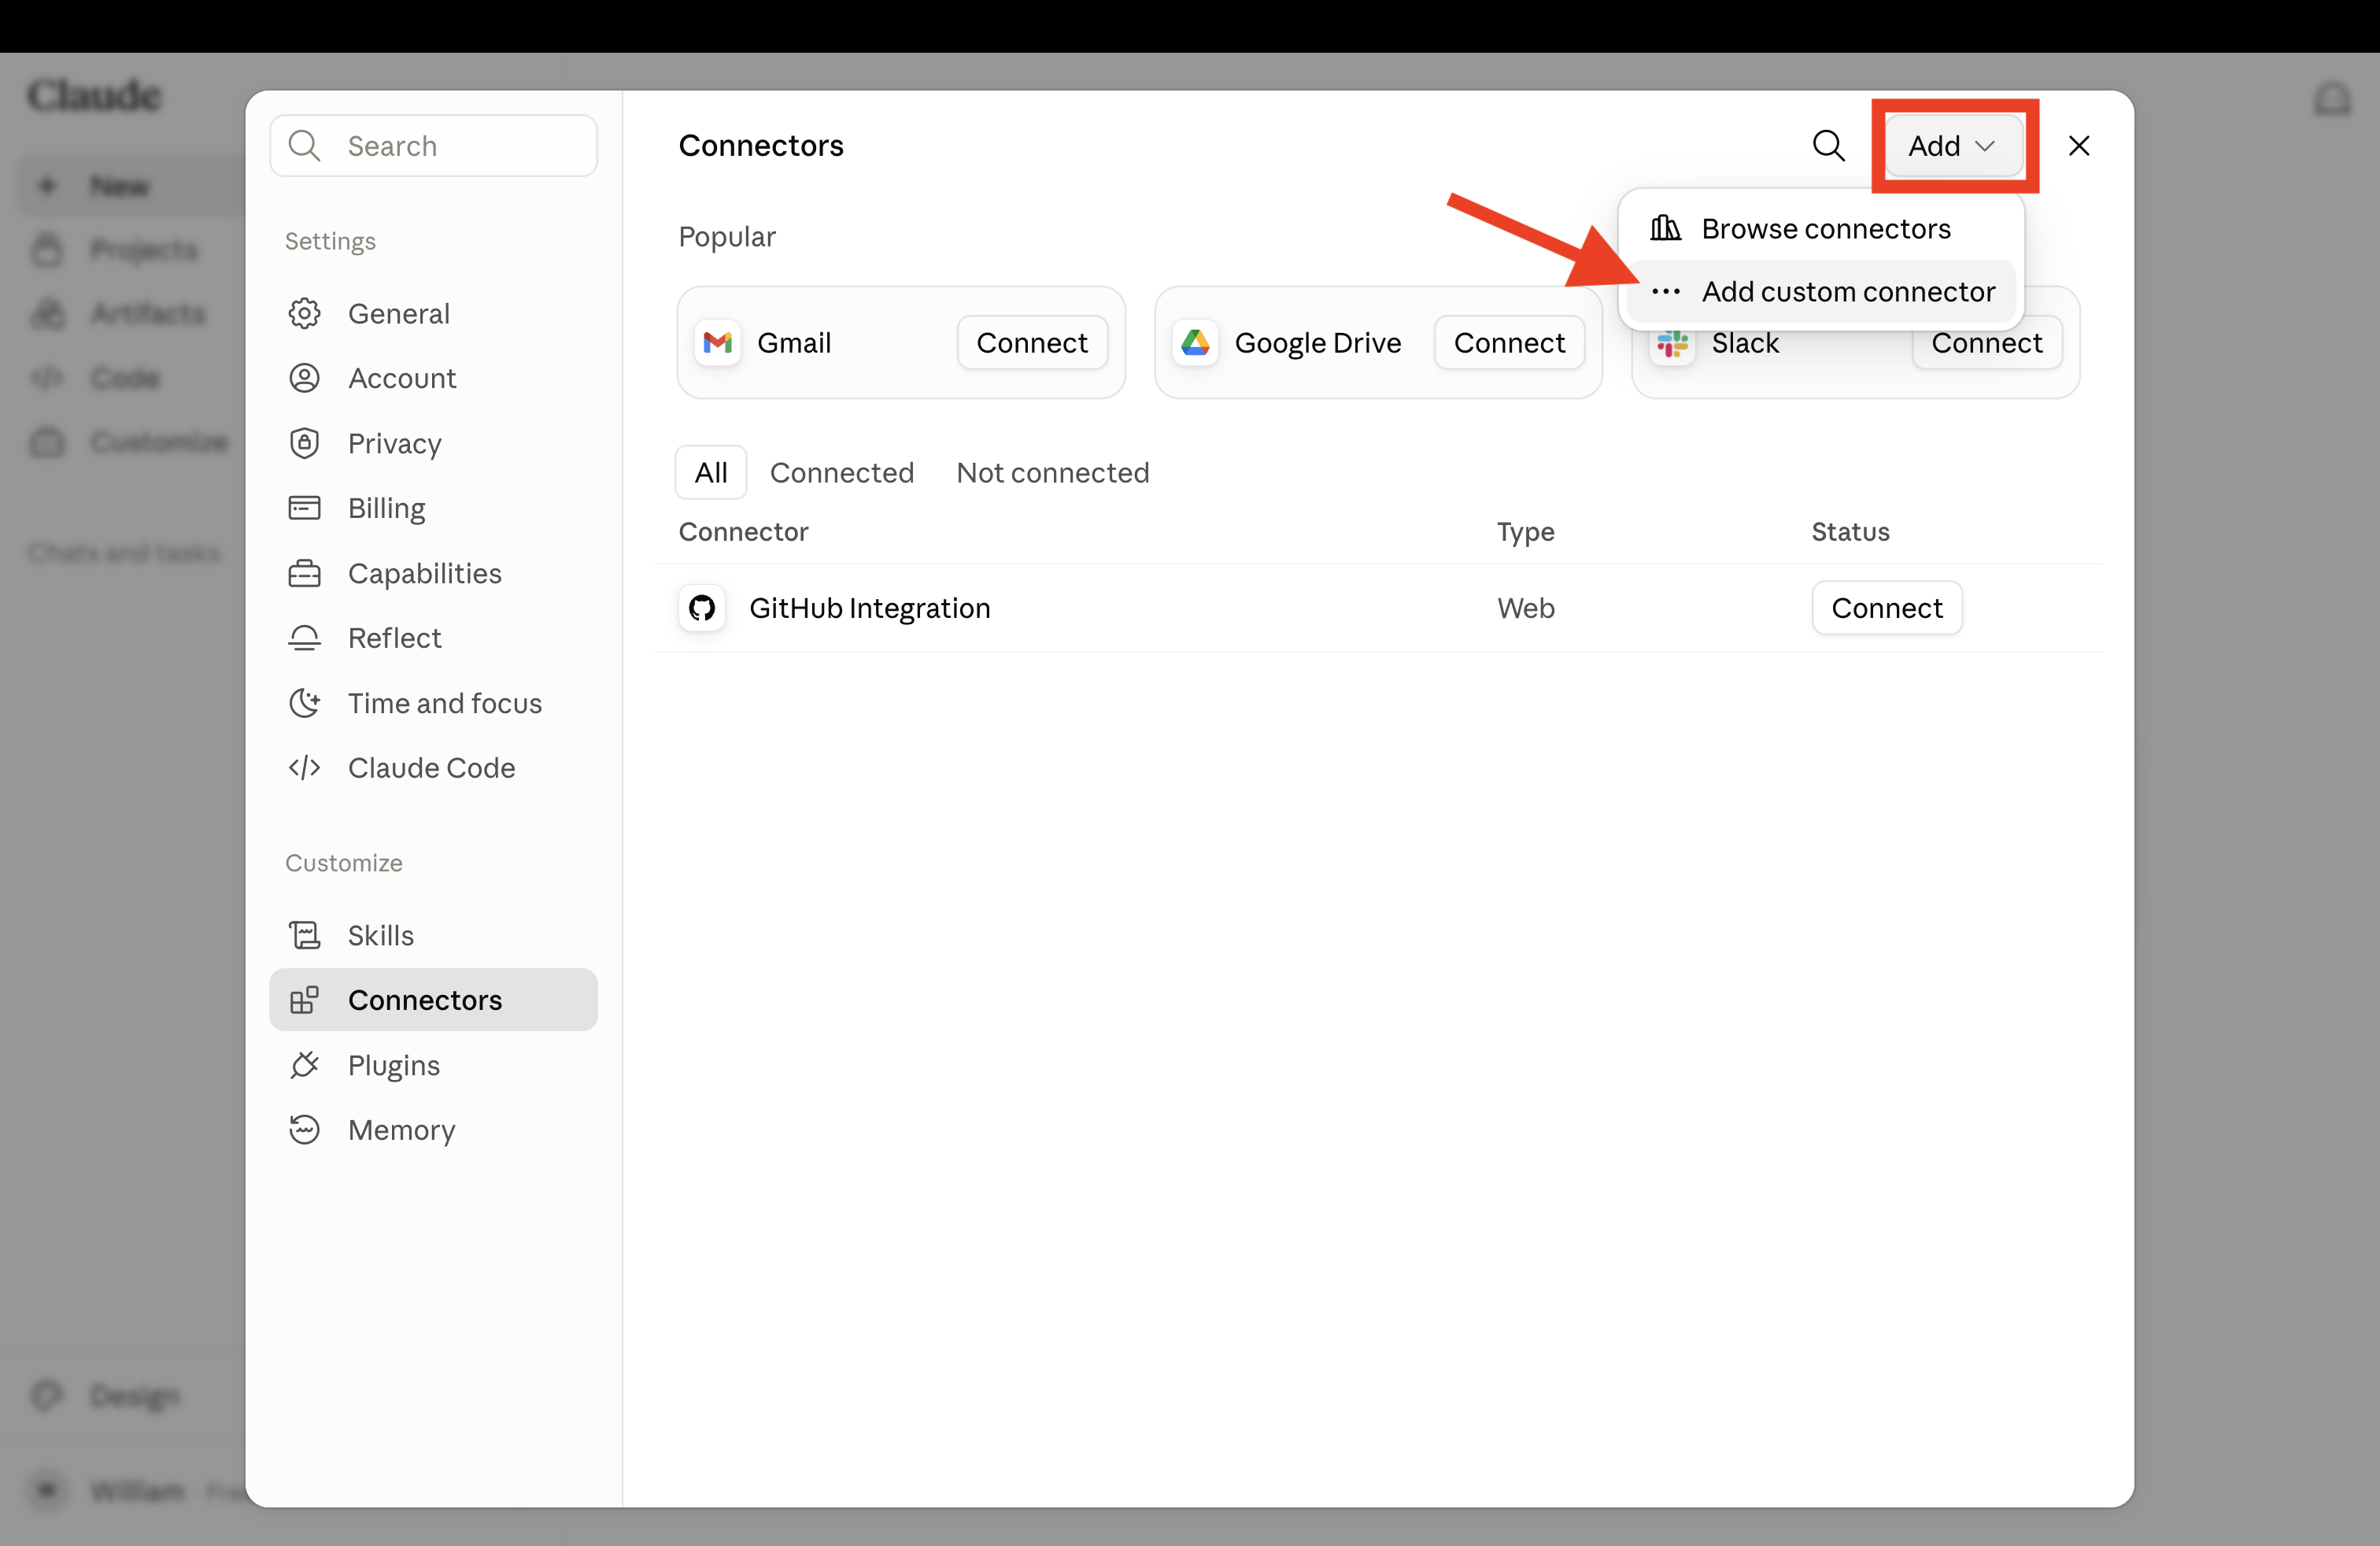Click the Privacy shield icon
The height and width of the screenshot is (1546, 2380).
coord(304,443)
